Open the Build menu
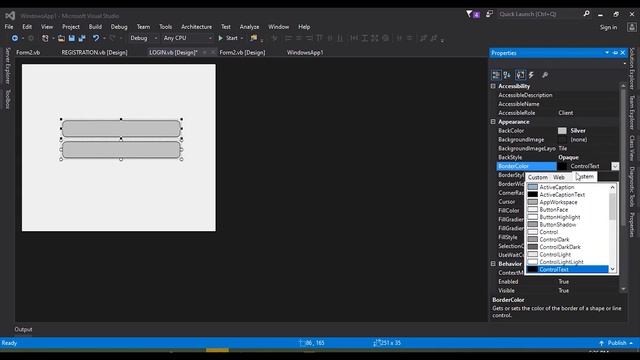 click(x=95, y=27)
